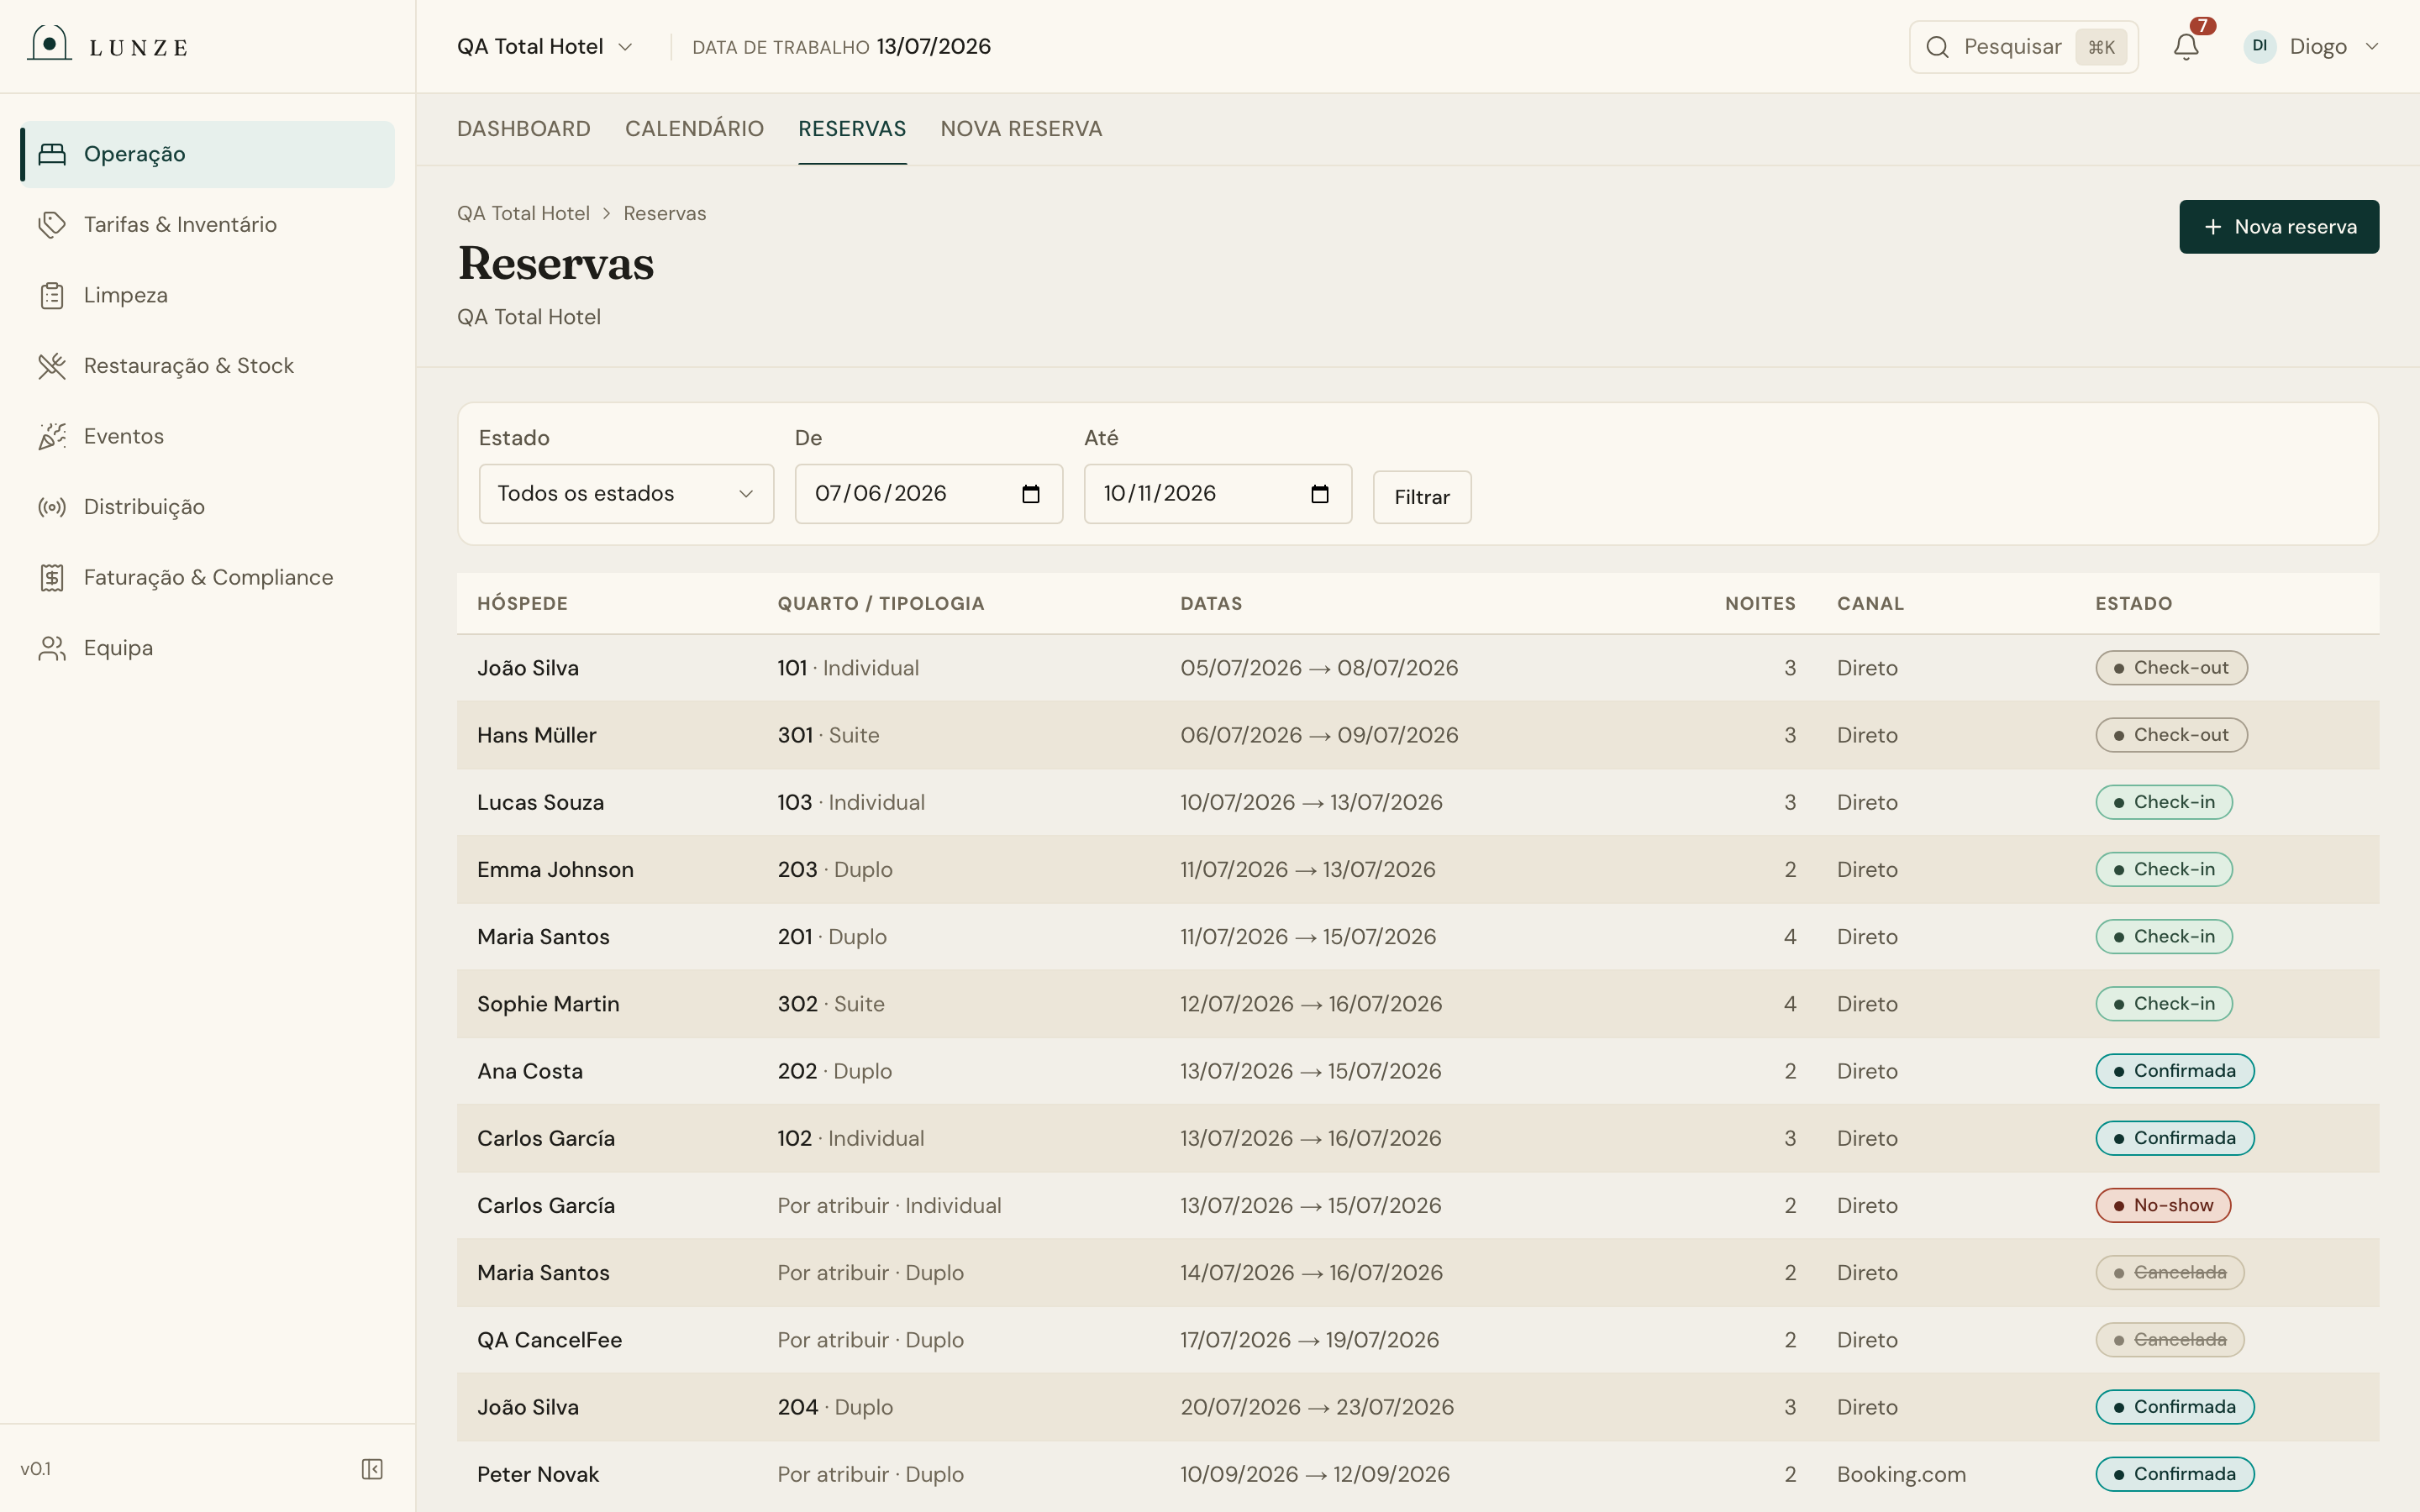The width and height of the screenshot is (2420, 1512).
Task: Click the Lunze logo icon
Action: pyautogui.click(x=48, y=43)
